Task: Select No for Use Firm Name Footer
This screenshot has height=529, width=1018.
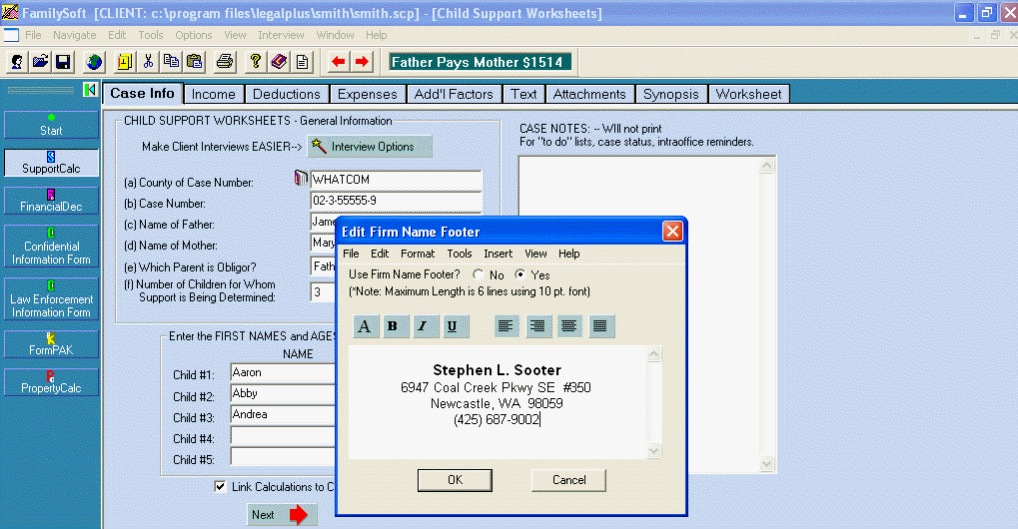Action: (x=478, y=275)
